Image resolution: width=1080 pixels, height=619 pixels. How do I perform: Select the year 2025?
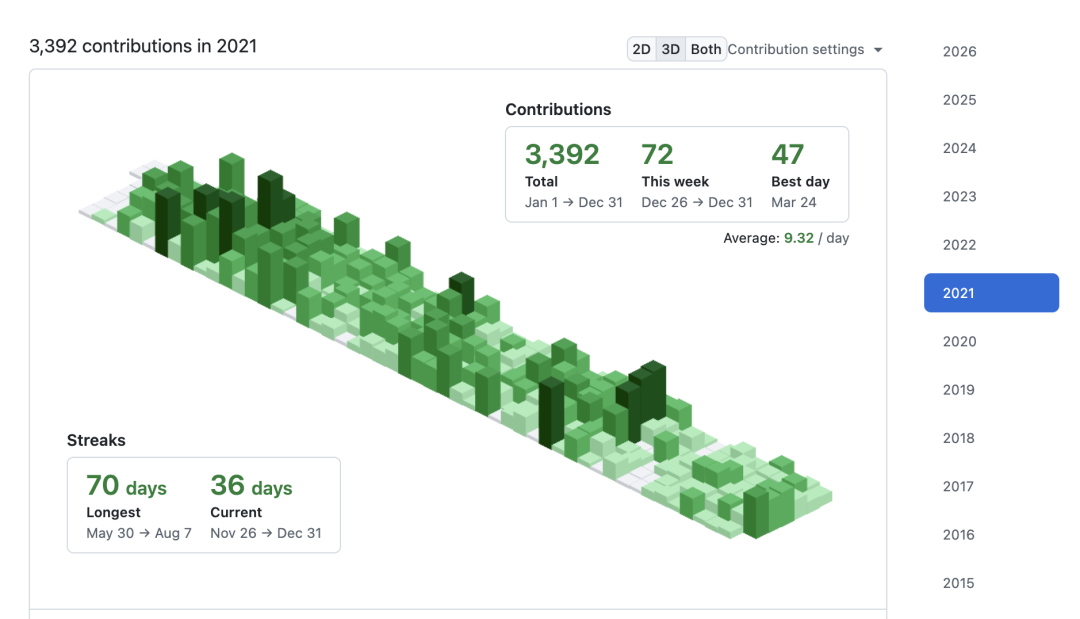[x=959, y=100]
